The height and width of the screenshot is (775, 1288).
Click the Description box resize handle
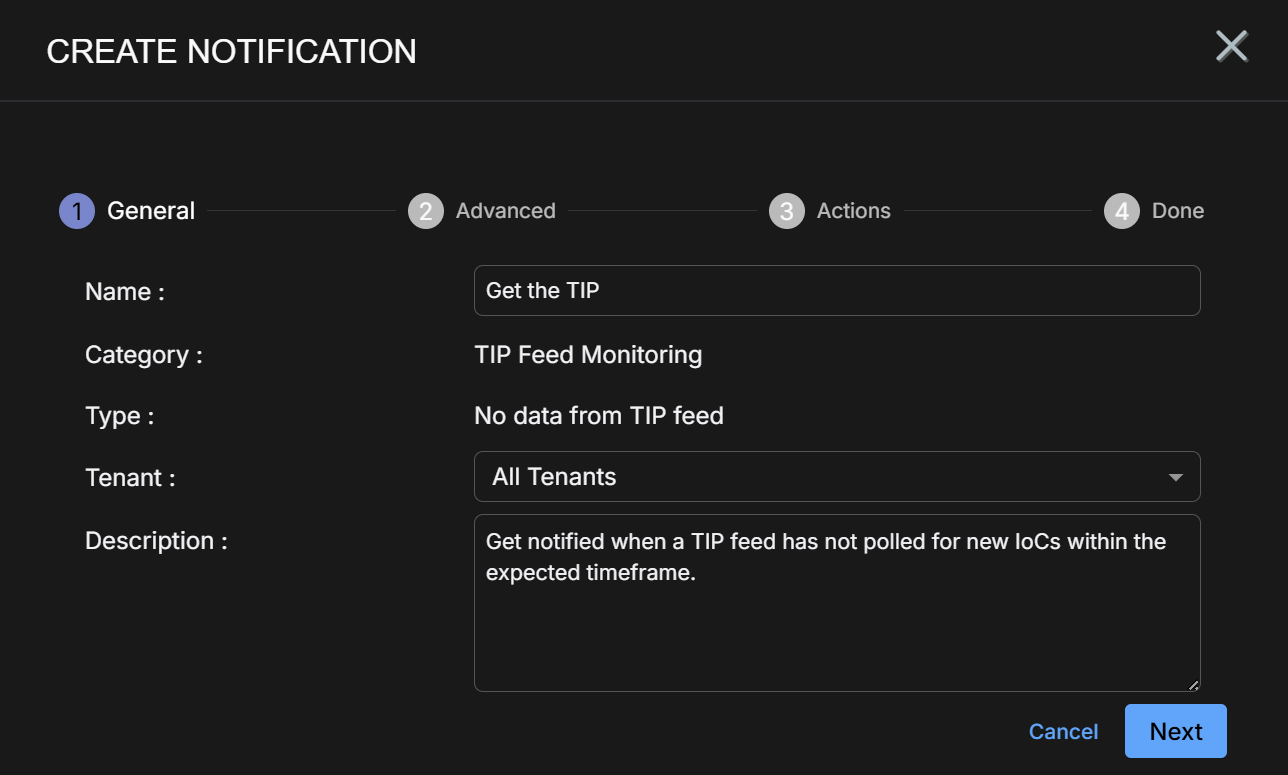coord(1193,685)
